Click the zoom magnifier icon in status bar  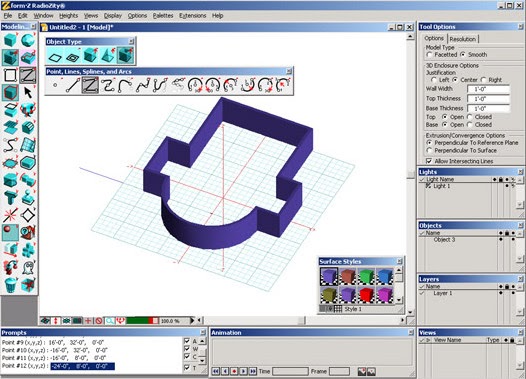tap(110, 321)
